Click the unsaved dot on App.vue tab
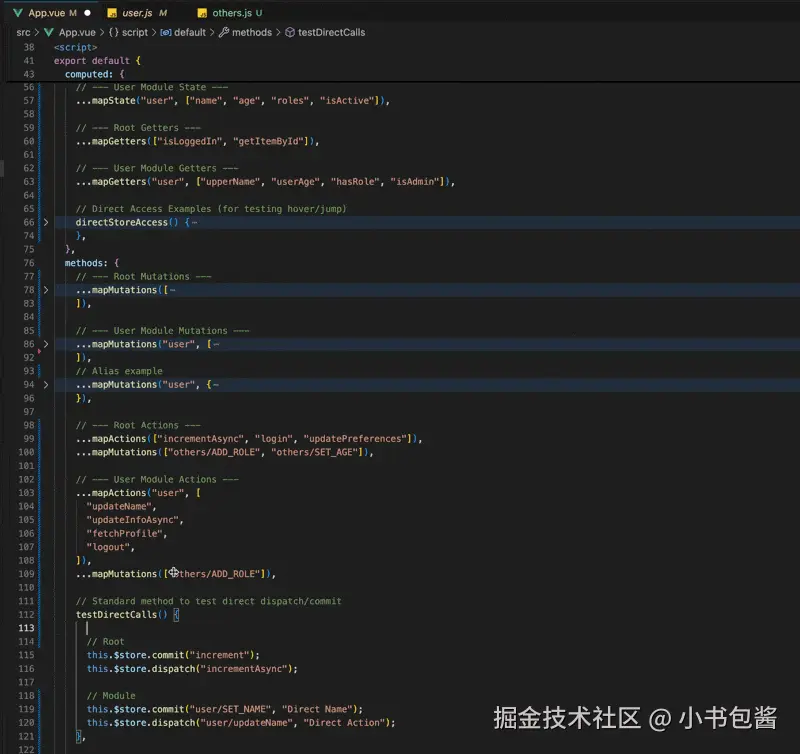800x754 pixels. point(88,13)
